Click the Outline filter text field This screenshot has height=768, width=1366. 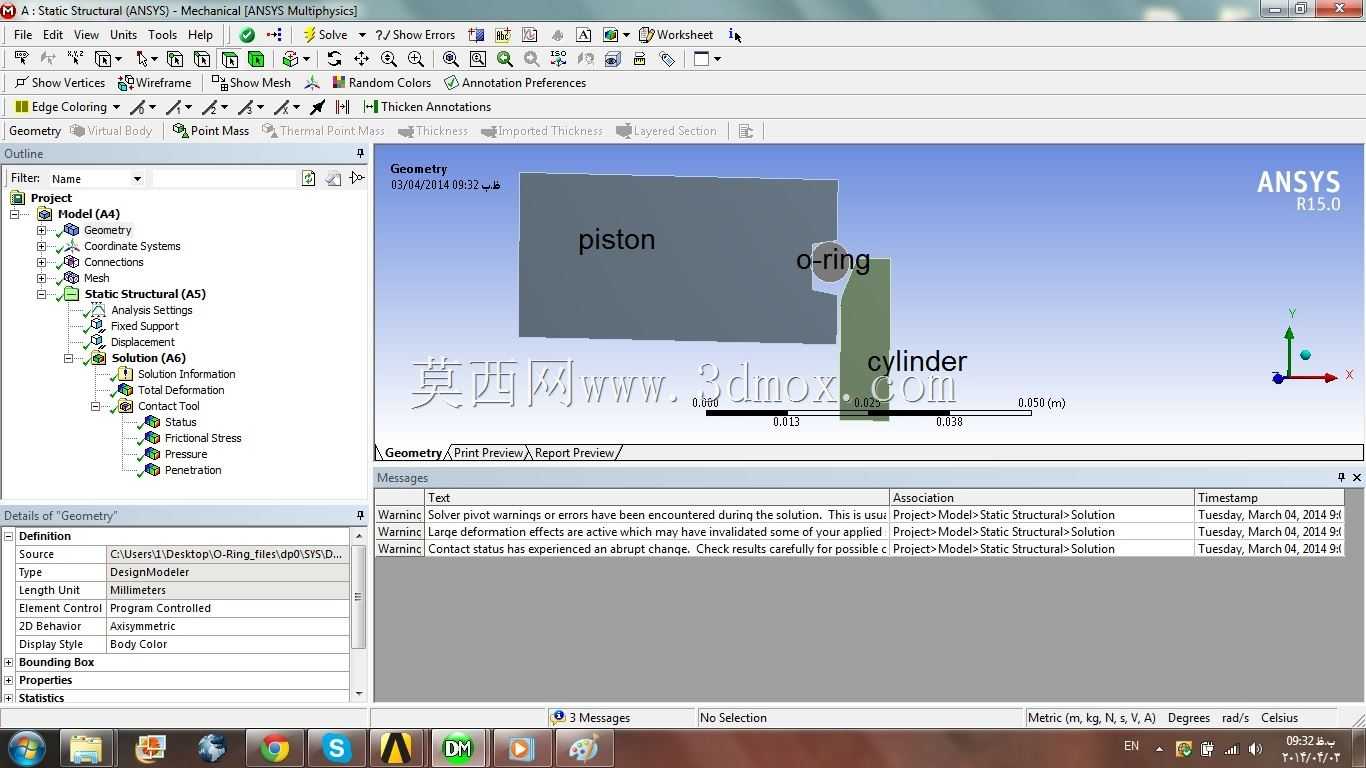click(223, 178)
